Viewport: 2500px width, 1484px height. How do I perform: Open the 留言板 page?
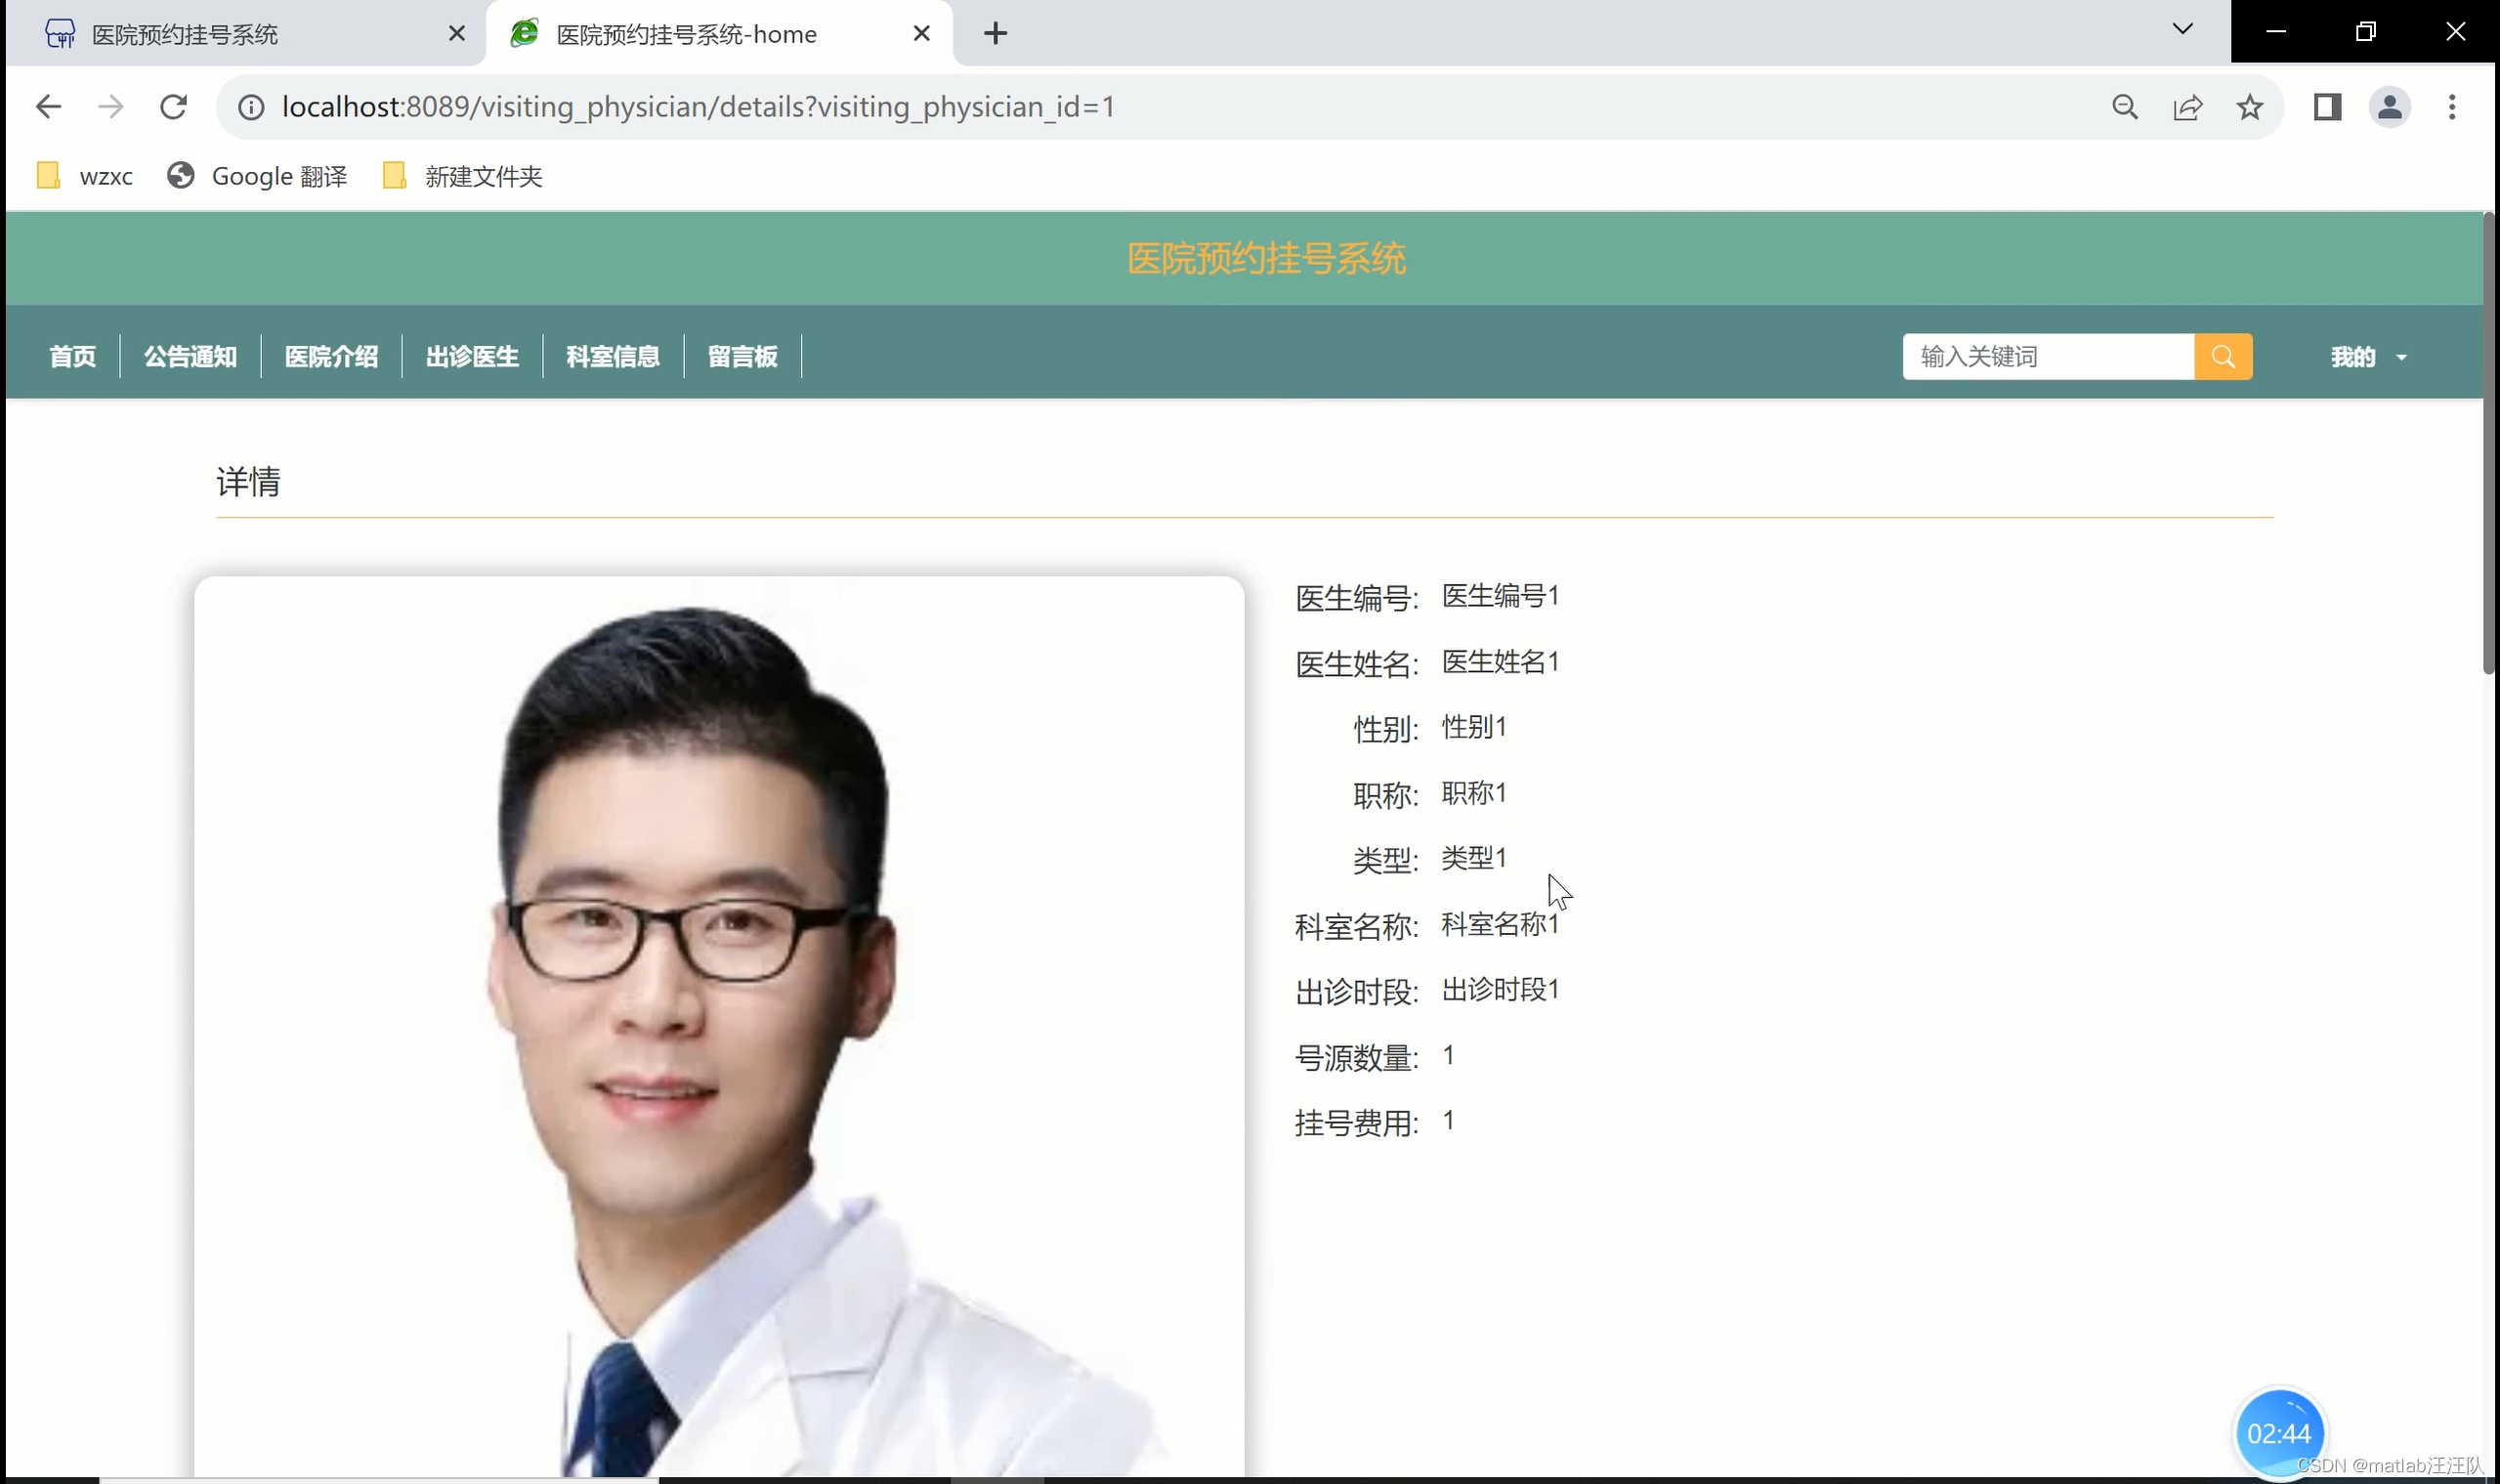[x=742, y=357]
